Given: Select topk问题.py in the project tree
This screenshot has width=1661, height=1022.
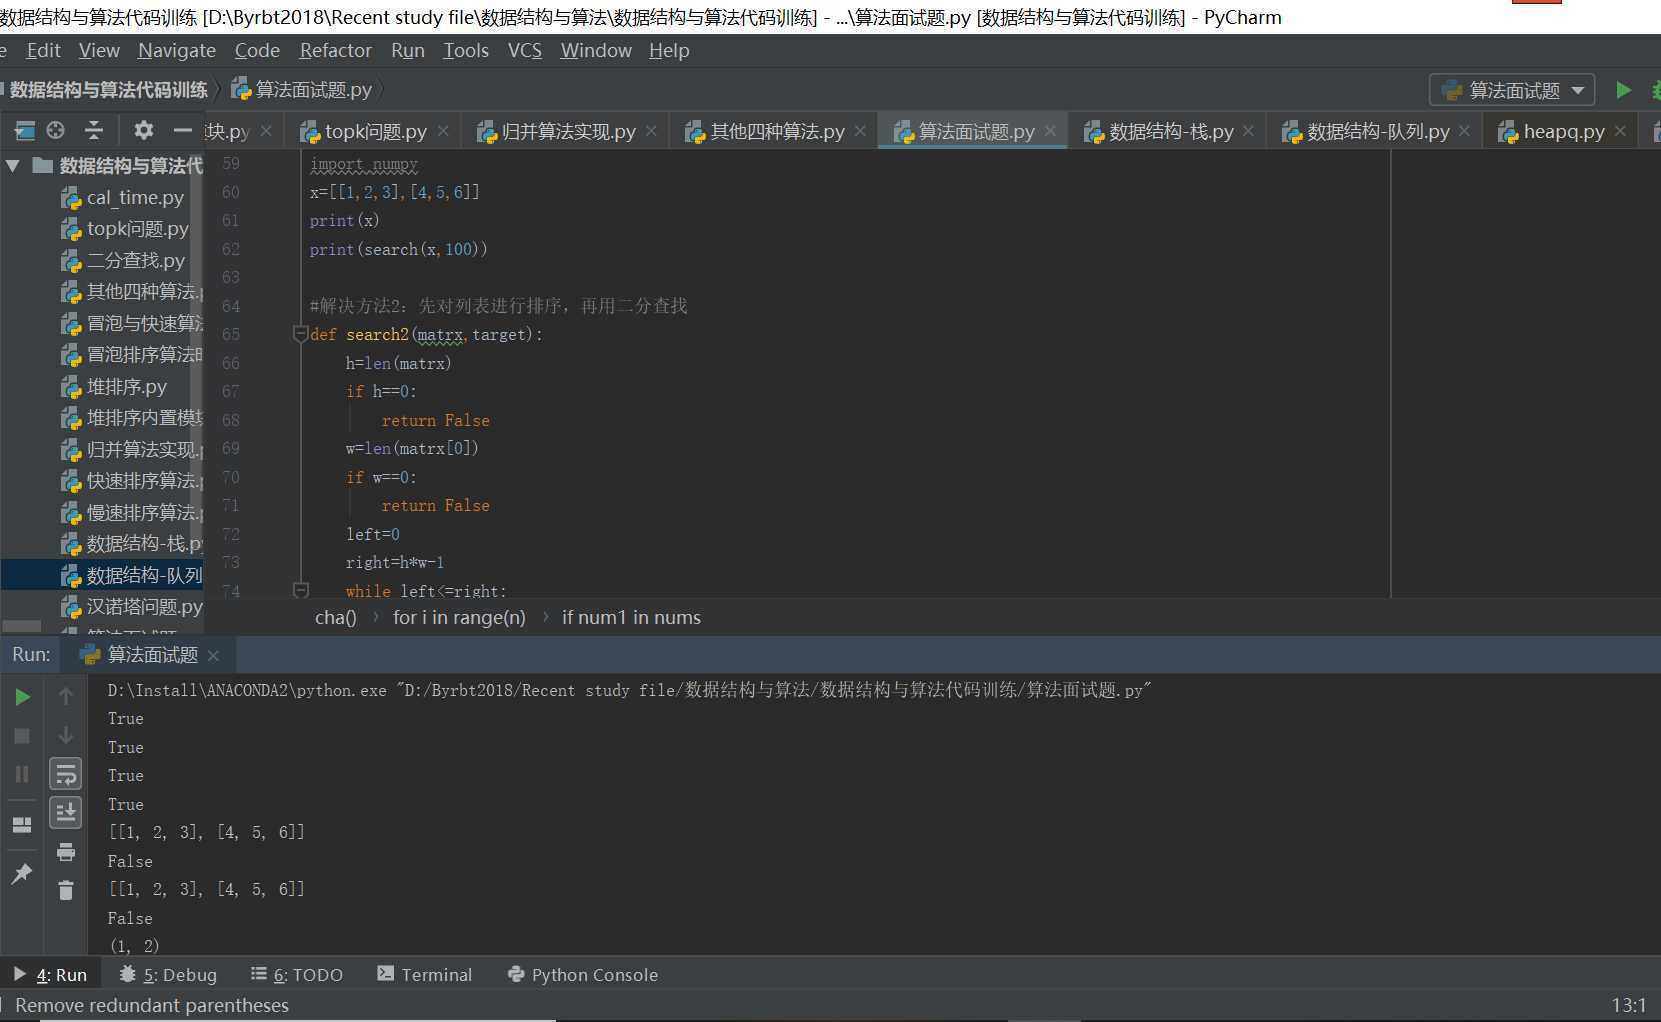Looking at the screenshot, I should pyautogui.click(x=124, y=229).
